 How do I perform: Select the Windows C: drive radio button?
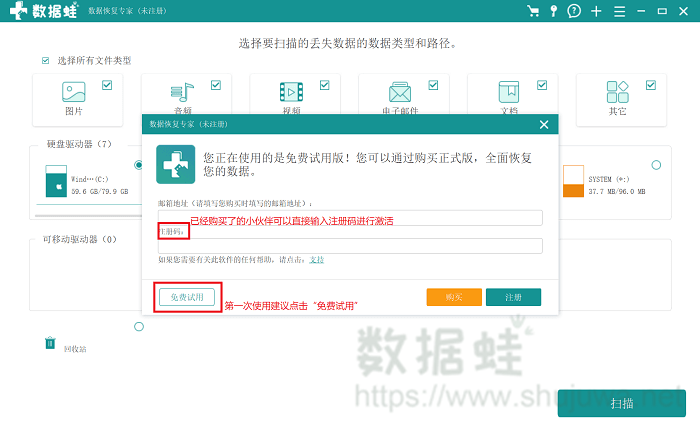[138, 165]
